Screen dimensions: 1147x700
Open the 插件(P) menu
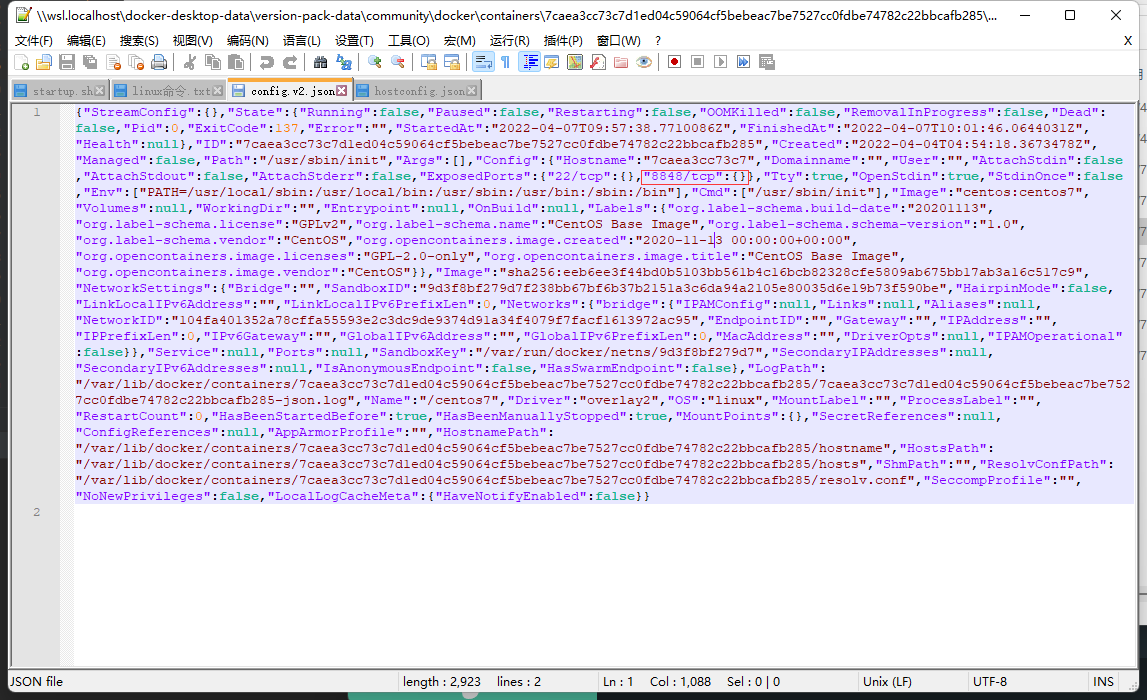(563, 40)
